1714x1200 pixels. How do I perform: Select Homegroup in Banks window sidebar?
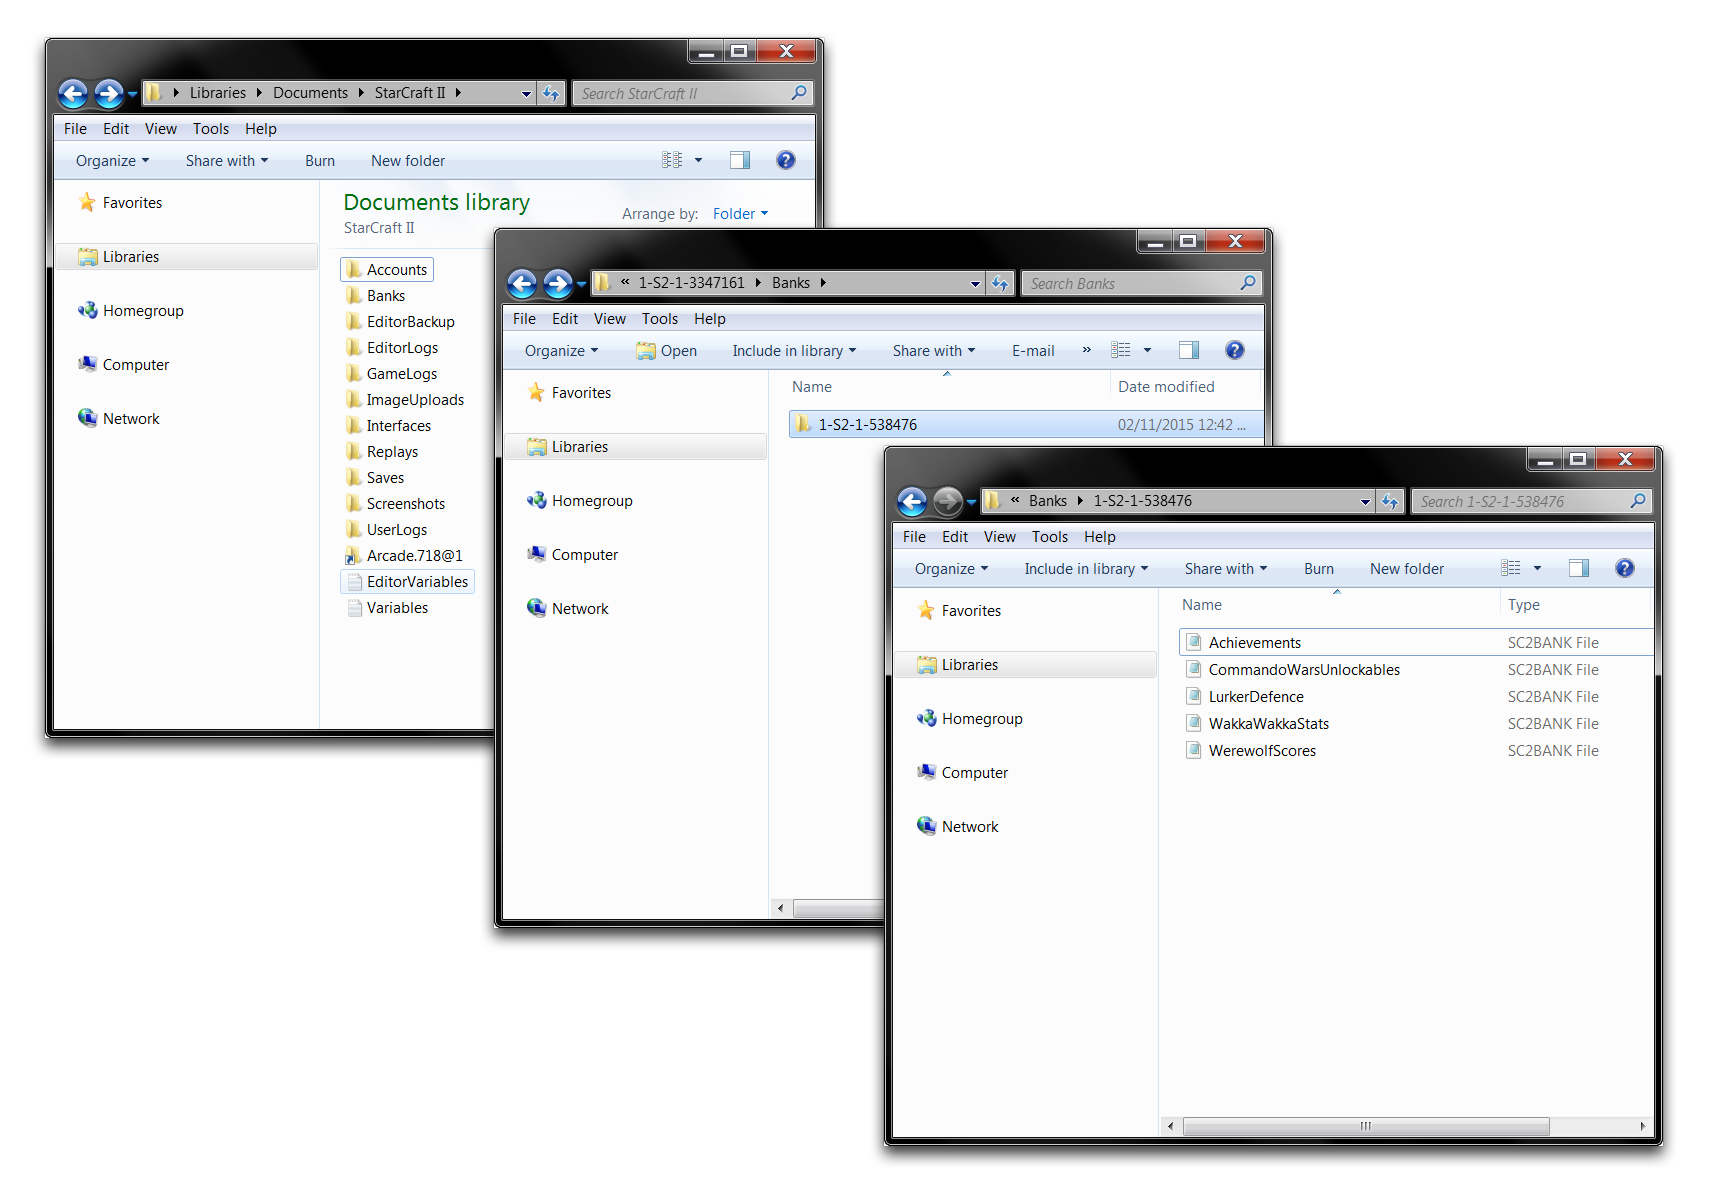[x=580, y=500]
